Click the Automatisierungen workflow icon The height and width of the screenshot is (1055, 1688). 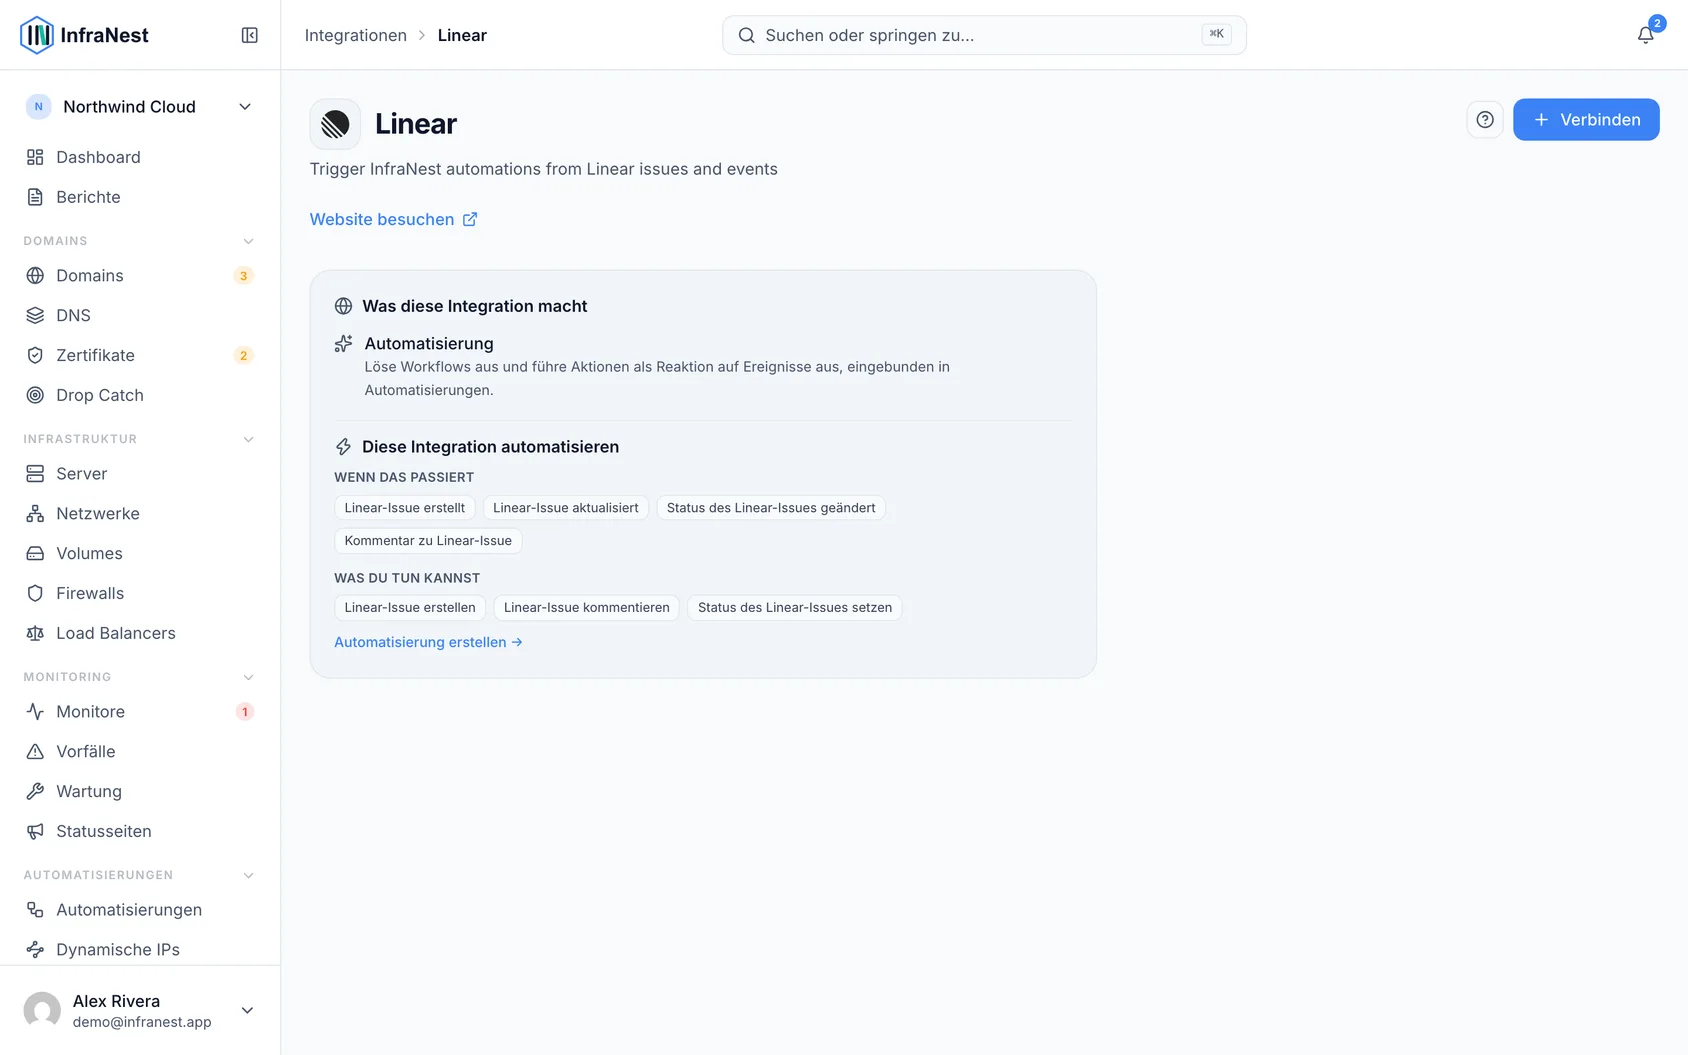[x=35, y=909]
